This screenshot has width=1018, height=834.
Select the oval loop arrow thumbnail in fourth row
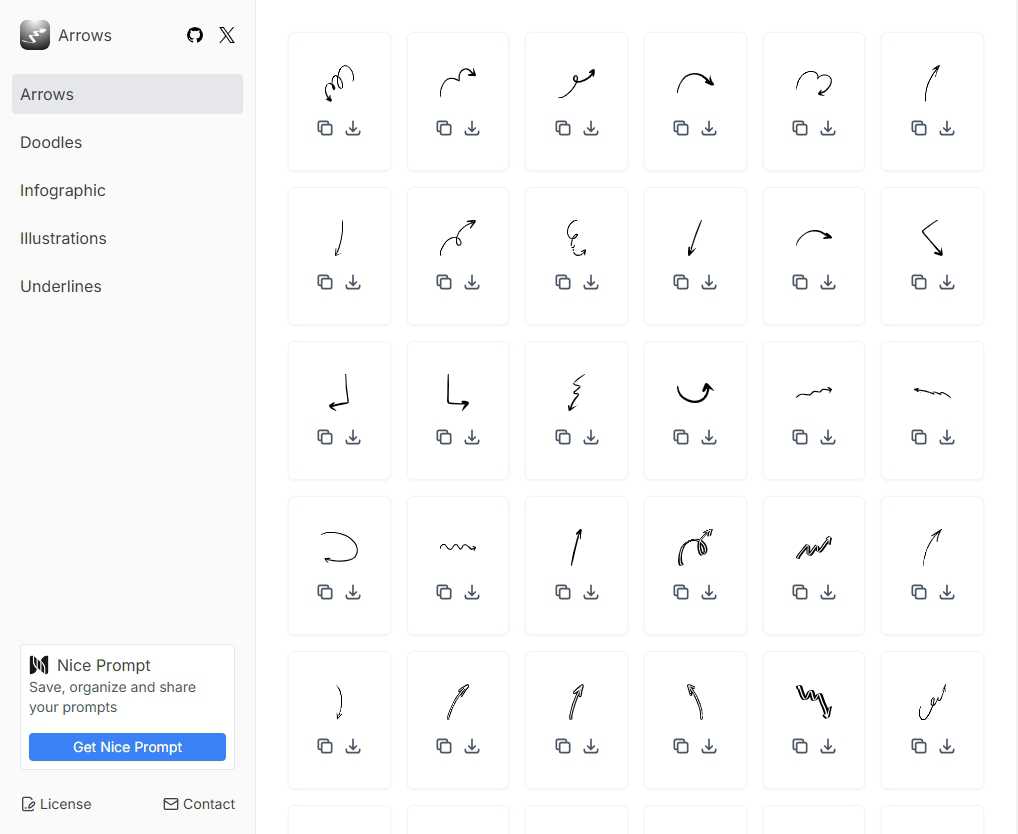coord(339,547)
